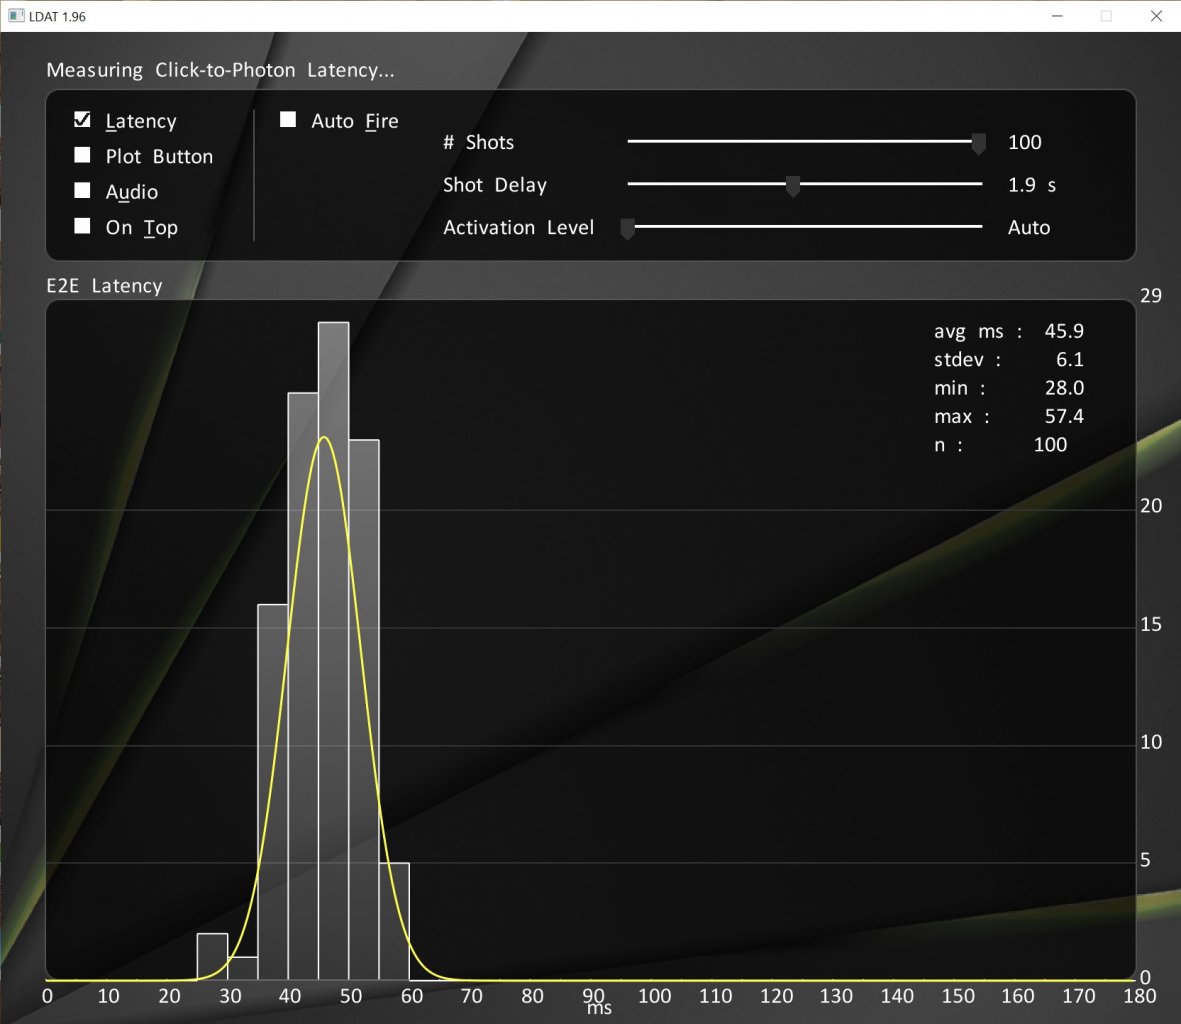Image resolution: width=1181 pixels, height=1024 pixels.
Task: Click the 'Shot Delay' label
Action: click(495, 185)
